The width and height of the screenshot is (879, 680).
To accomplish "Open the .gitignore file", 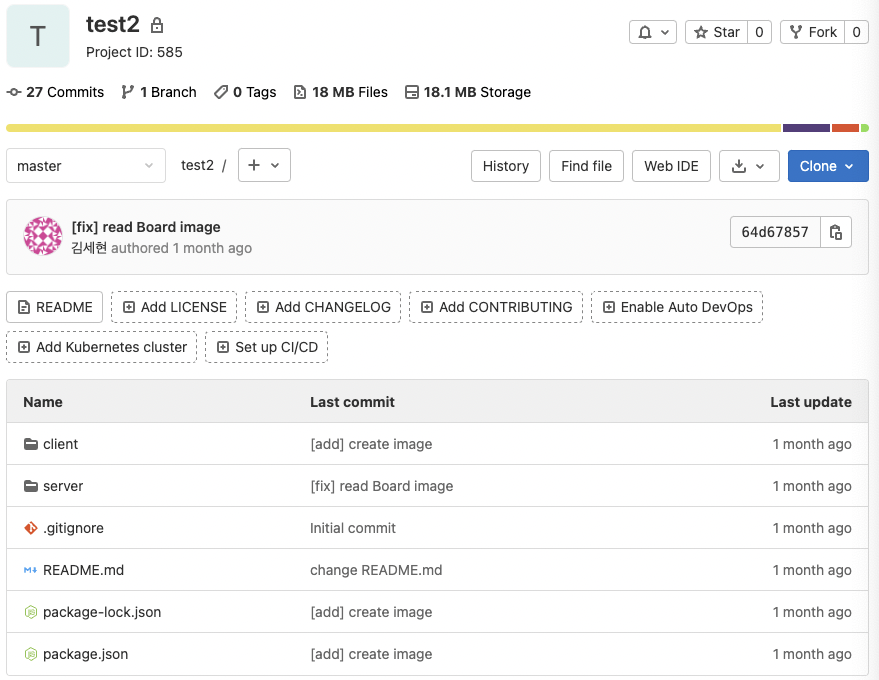I will [73, 528].
